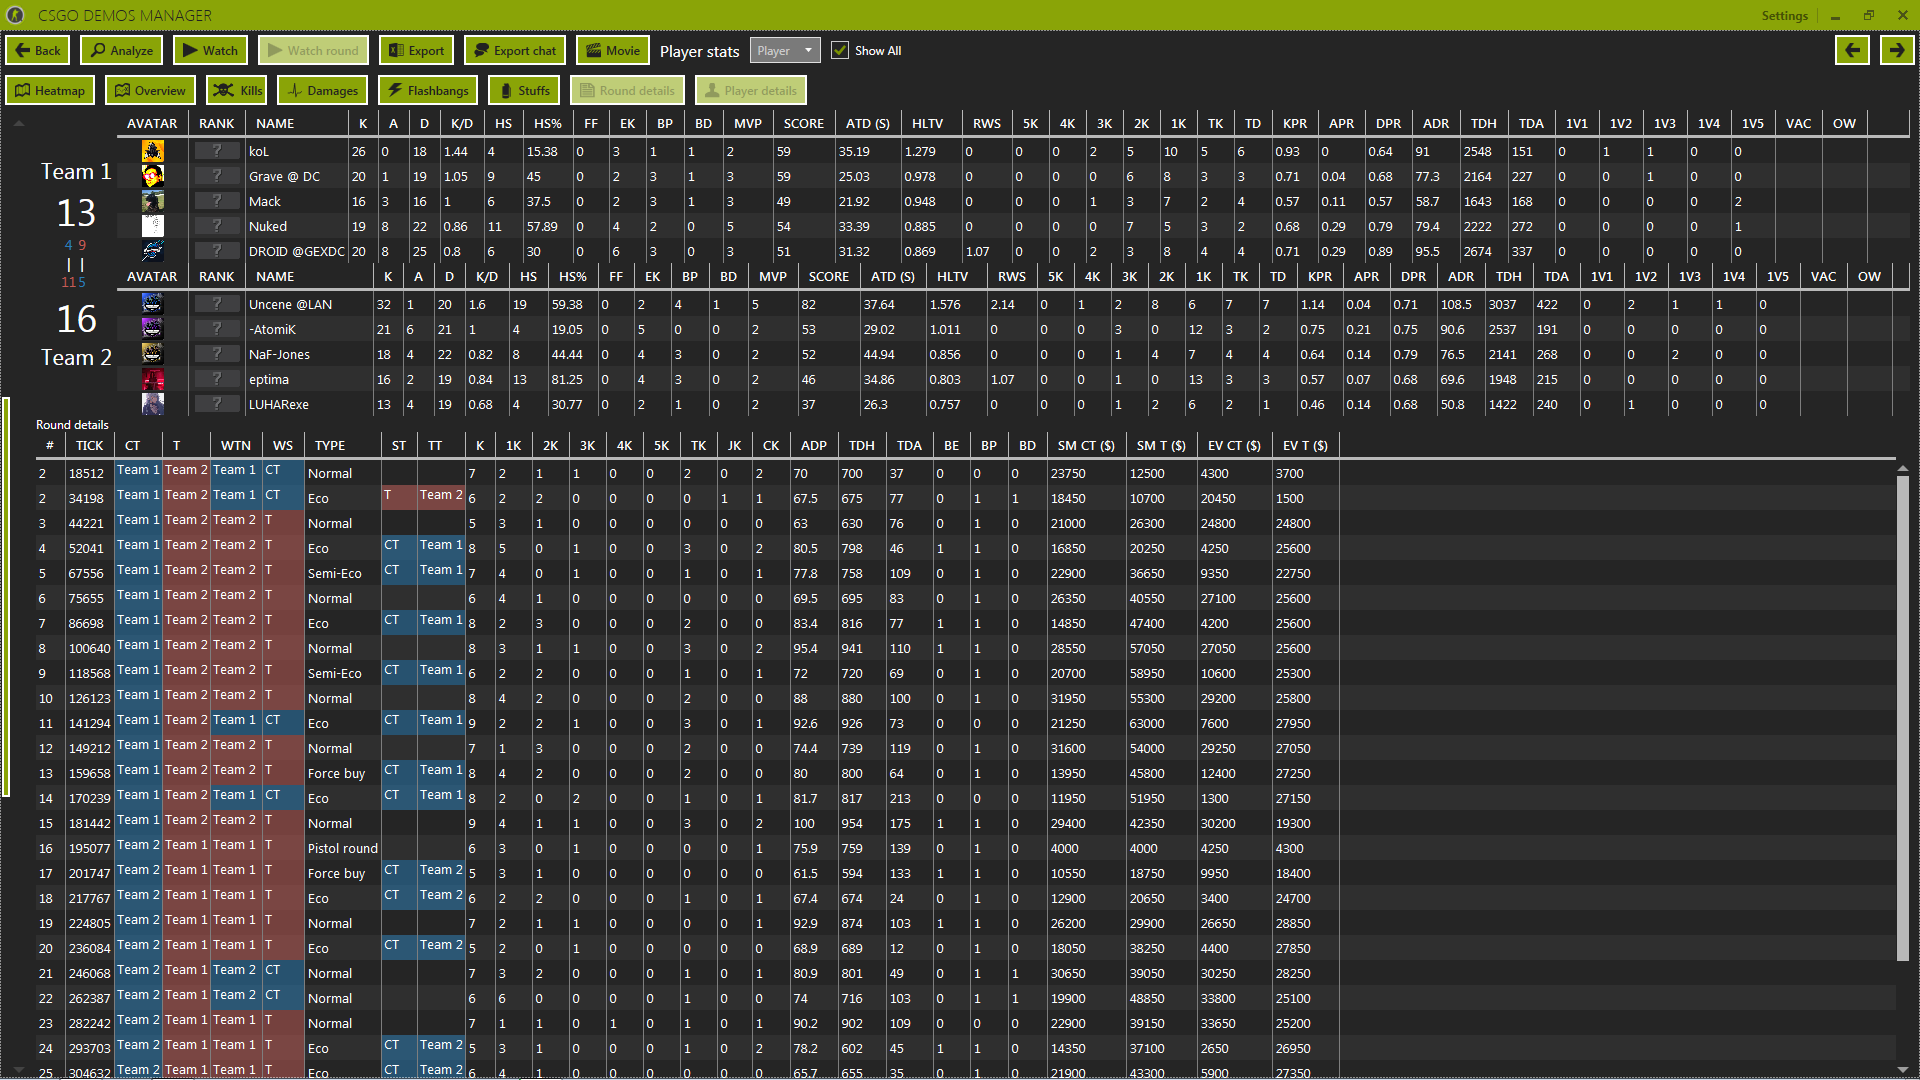Go back with the Back button

38,51
